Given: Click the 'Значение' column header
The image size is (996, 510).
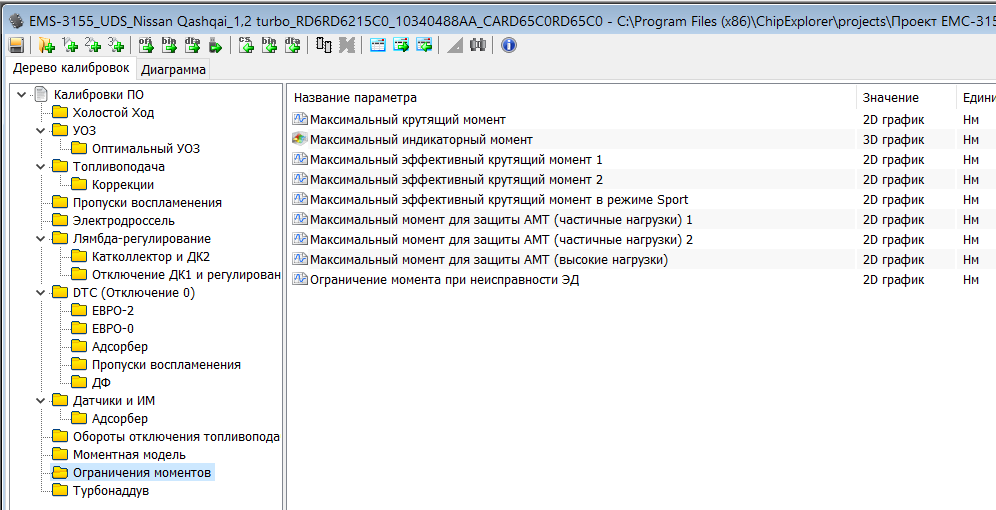Looking at the screenshot, I should [890, 98].
